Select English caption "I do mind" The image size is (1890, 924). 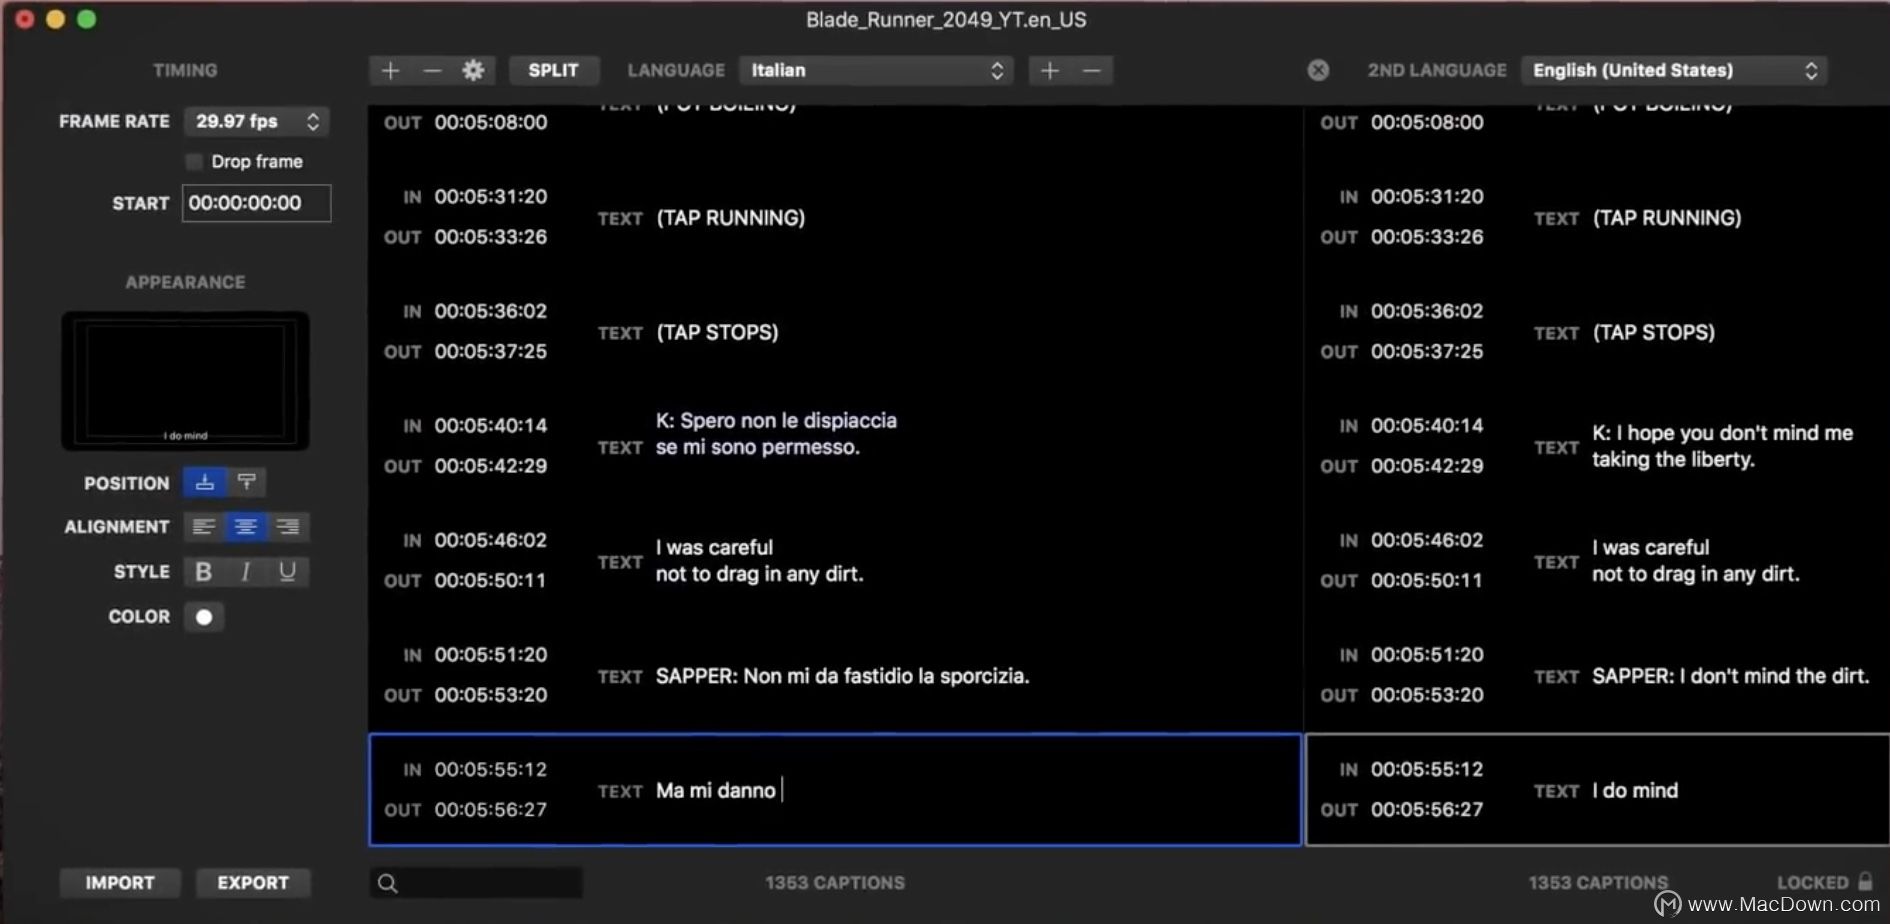[1635, 790]
